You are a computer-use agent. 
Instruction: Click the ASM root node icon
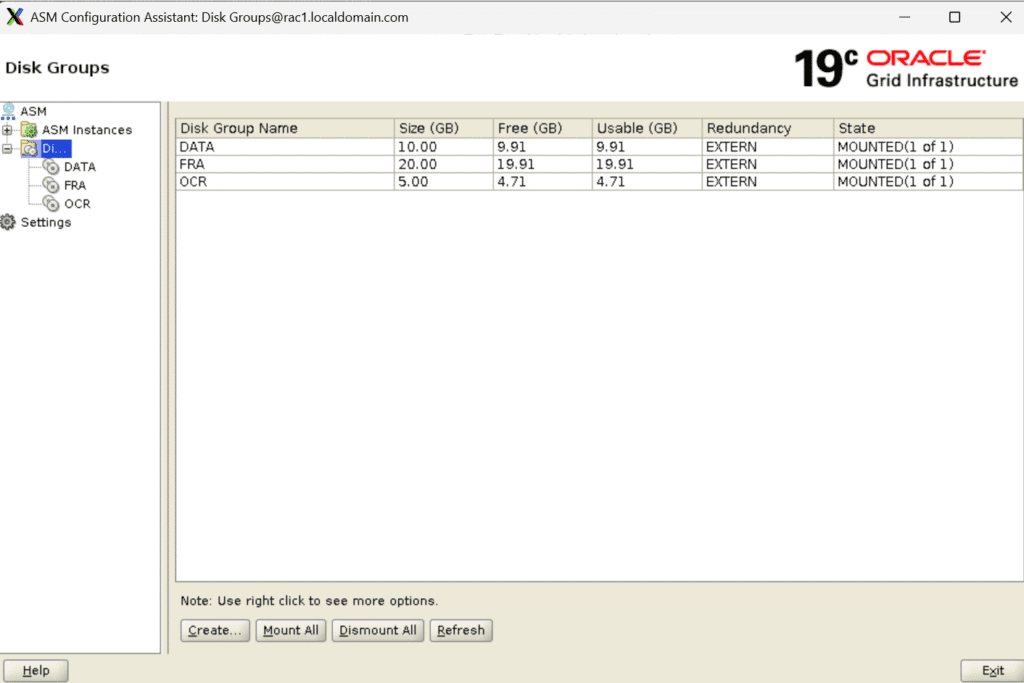pos(9,111)
